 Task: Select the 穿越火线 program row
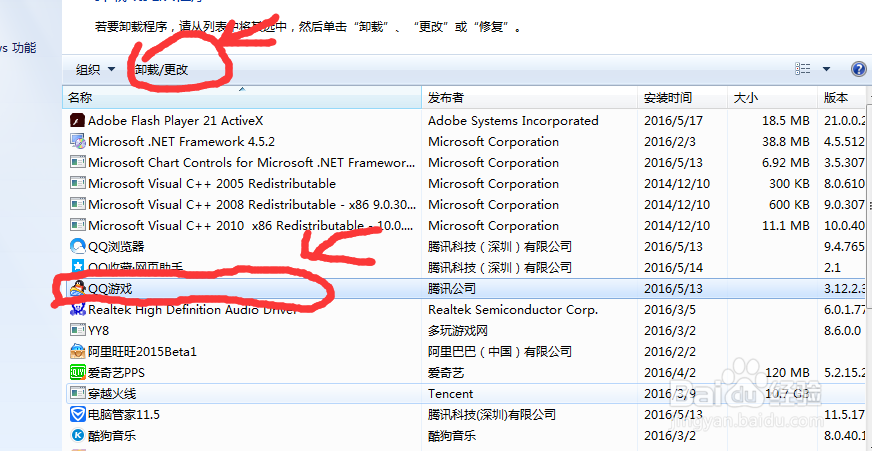(112, 393)
